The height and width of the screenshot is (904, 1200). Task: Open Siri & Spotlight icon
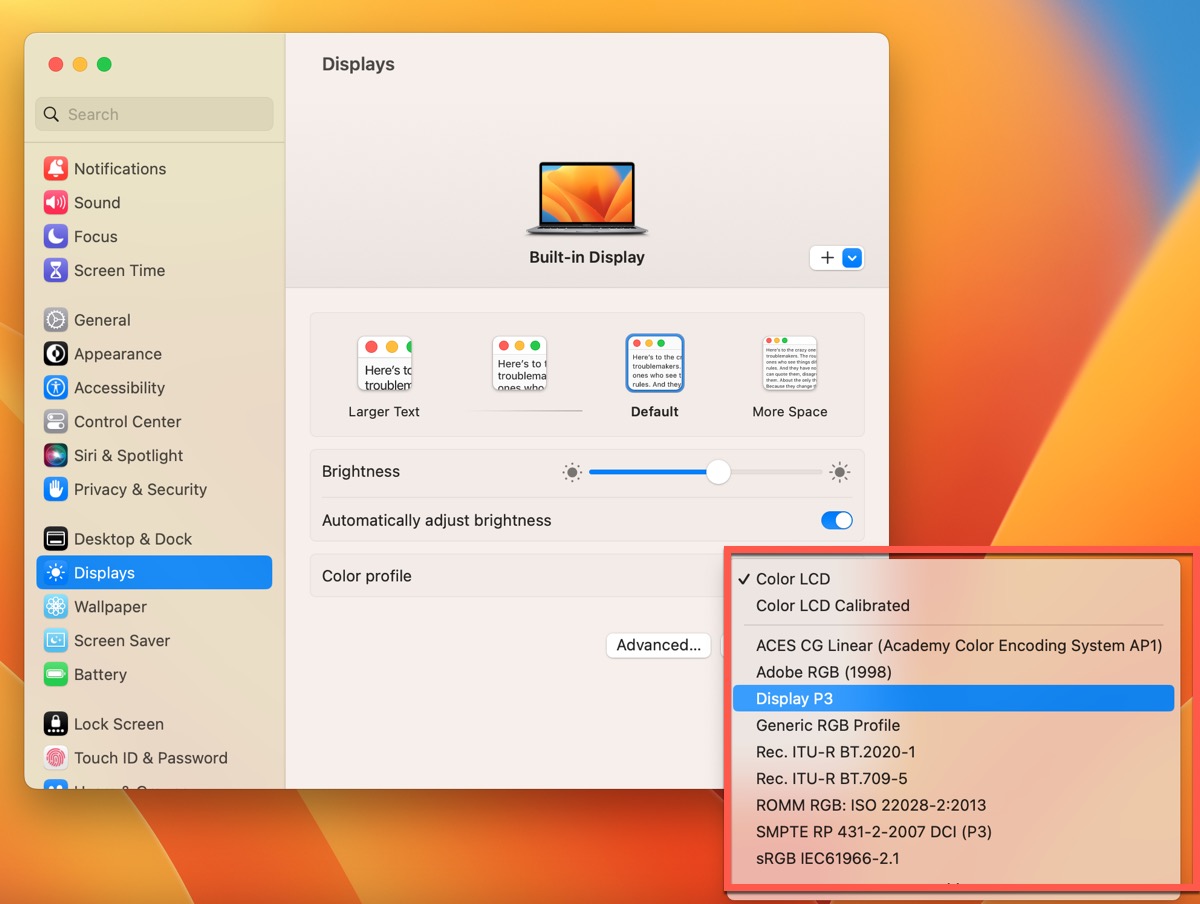(x=56, y=456)
